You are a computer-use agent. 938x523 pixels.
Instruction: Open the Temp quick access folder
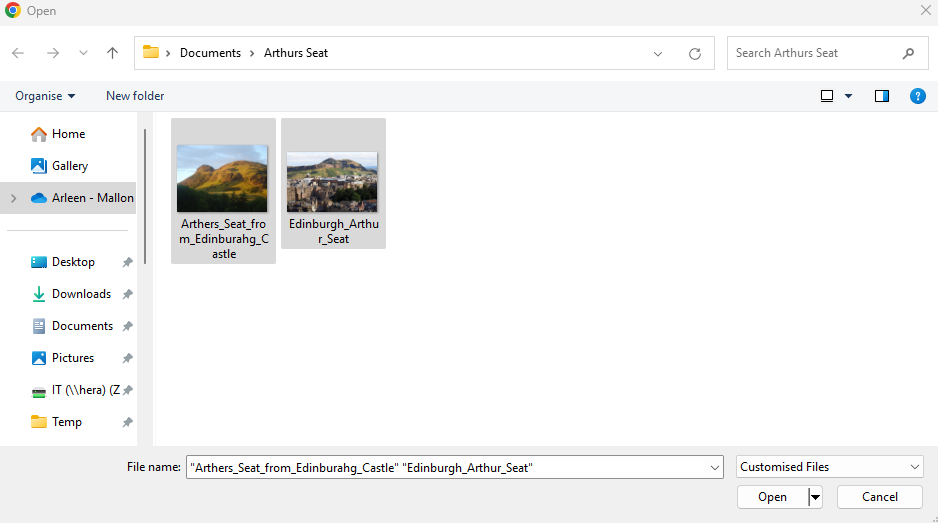(x=66, y=422)
